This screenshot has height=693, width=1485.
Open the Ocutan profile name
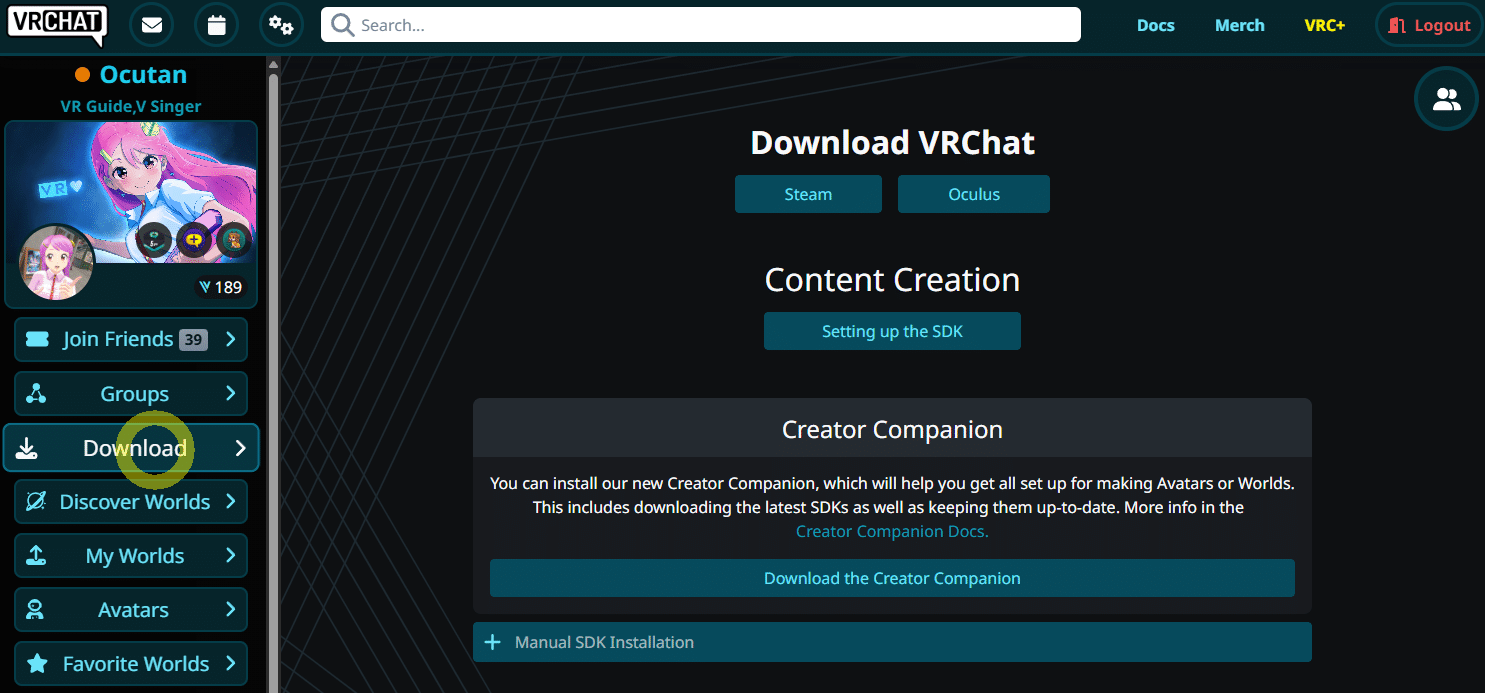[143, 75]
